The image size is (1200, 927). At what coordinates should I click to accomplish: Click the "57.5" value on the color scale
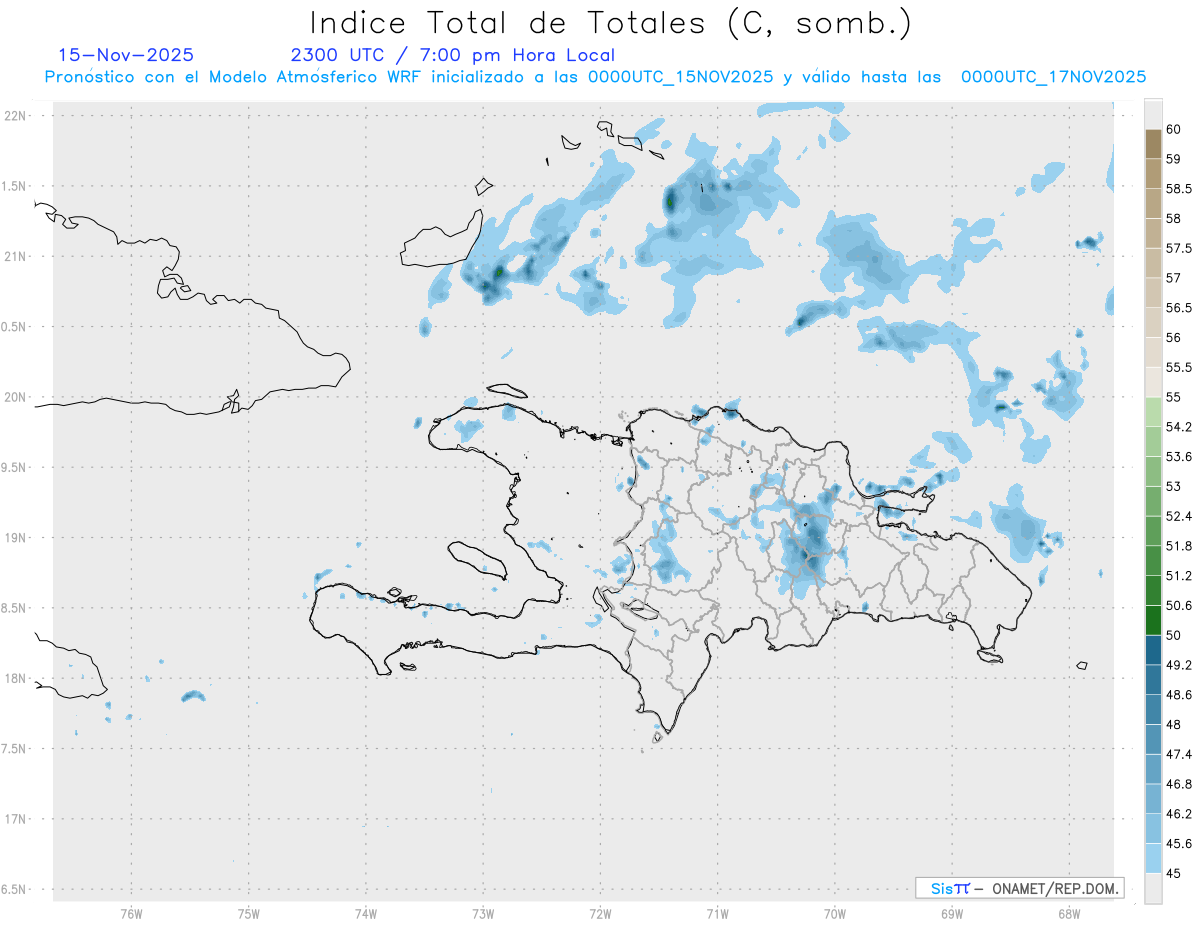coord(1178,248)
